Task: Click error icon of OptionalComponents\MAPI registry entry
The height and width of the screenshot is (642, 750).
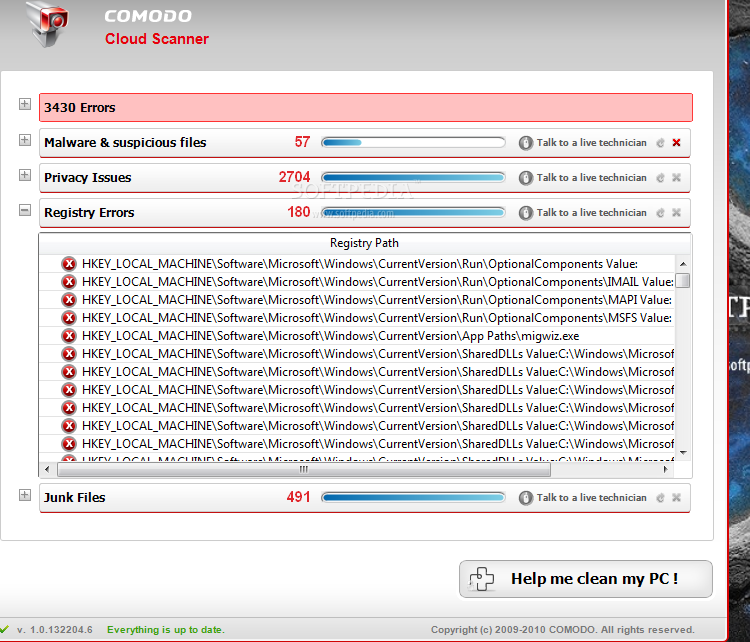Action: 69,300
